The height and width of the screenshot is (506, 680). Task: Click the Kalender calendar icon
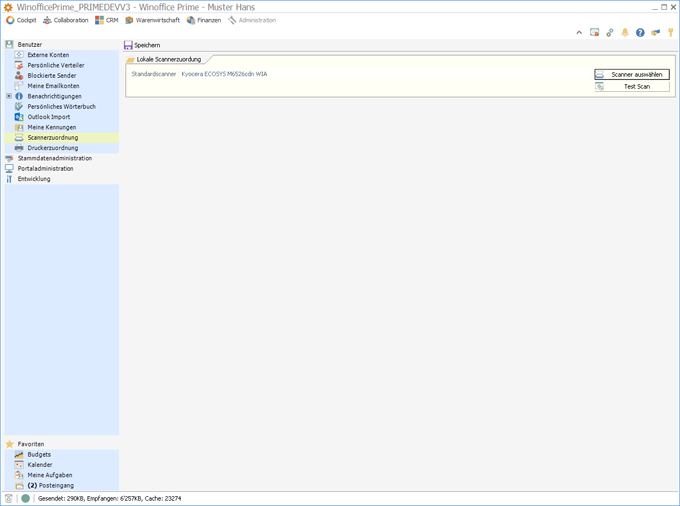tap(19, 465)
